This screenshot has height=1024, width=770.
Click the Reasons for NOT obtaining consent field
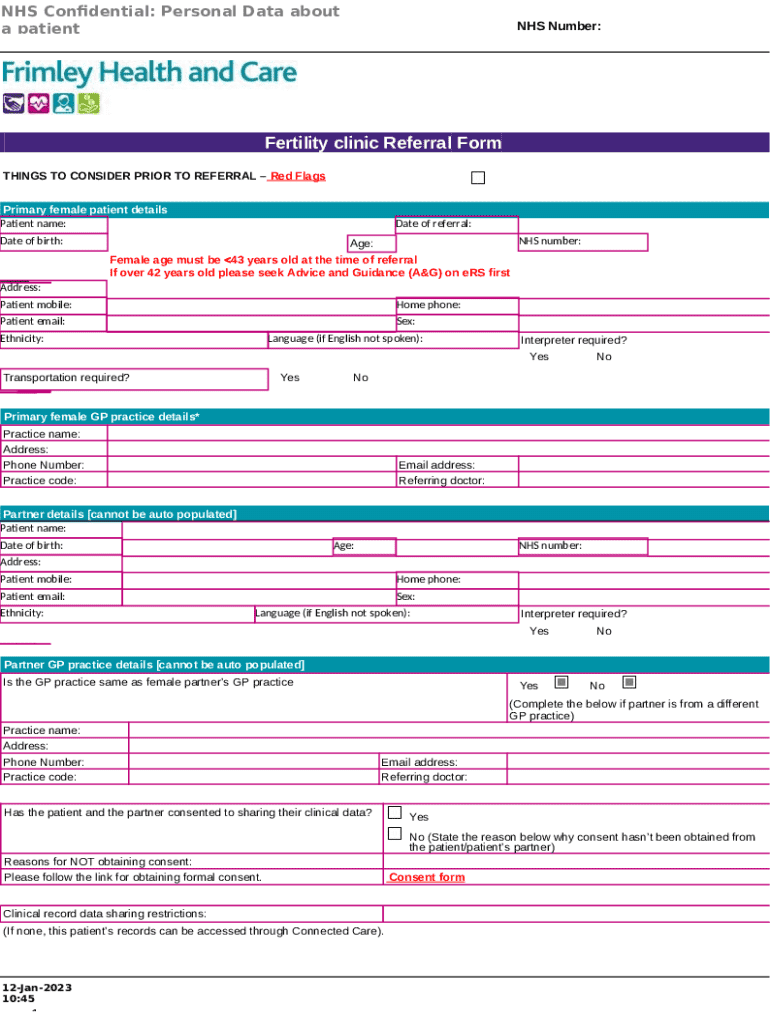click(576, 861)
